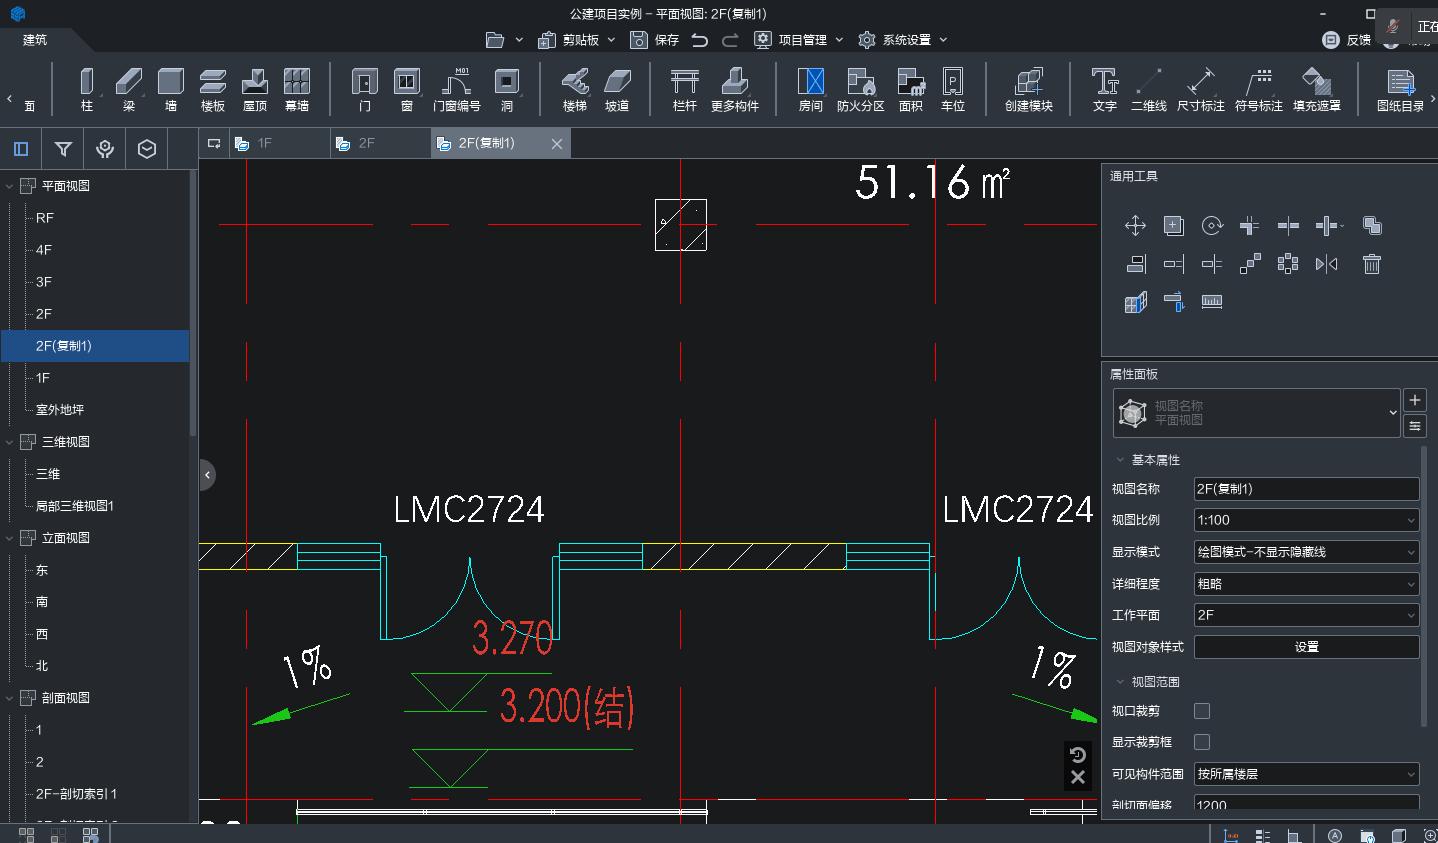Viewport: 1438px width, 843px height.
Task: Select the Door (门) tool
Action: [x=365, y=89]
